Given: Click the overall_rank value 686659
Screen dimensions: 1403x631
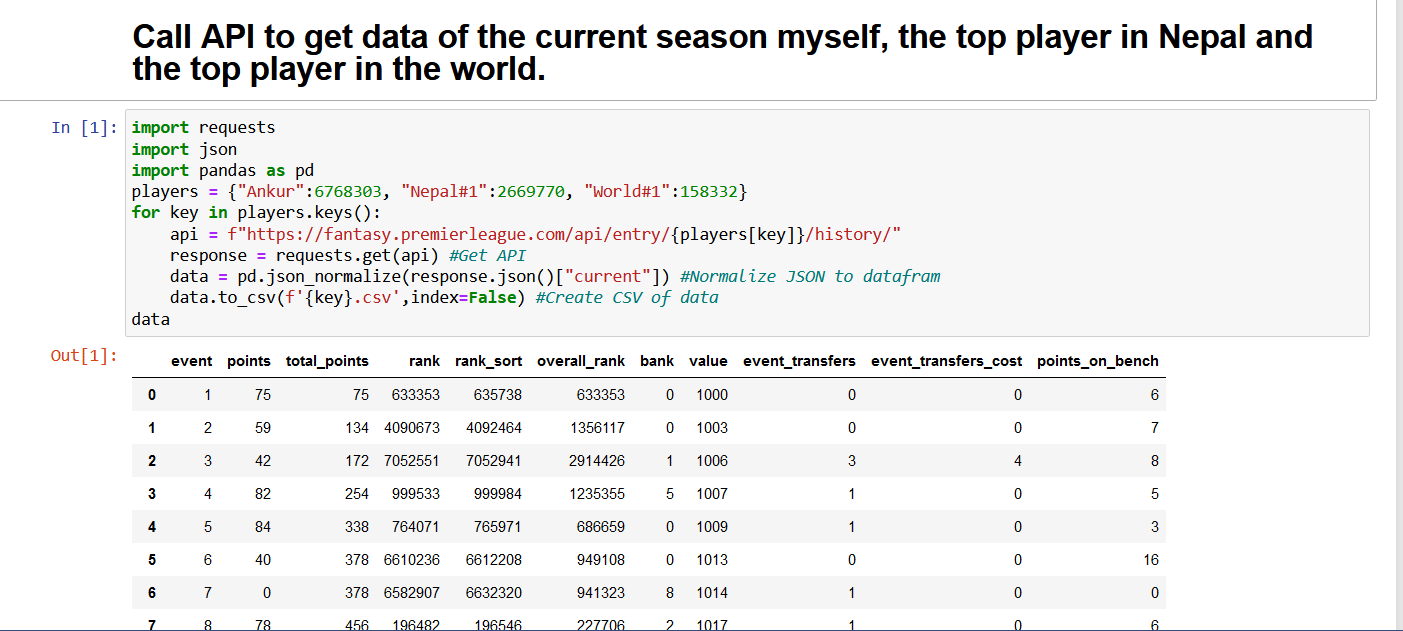Looking at the screenshot, I should (601, 527).
